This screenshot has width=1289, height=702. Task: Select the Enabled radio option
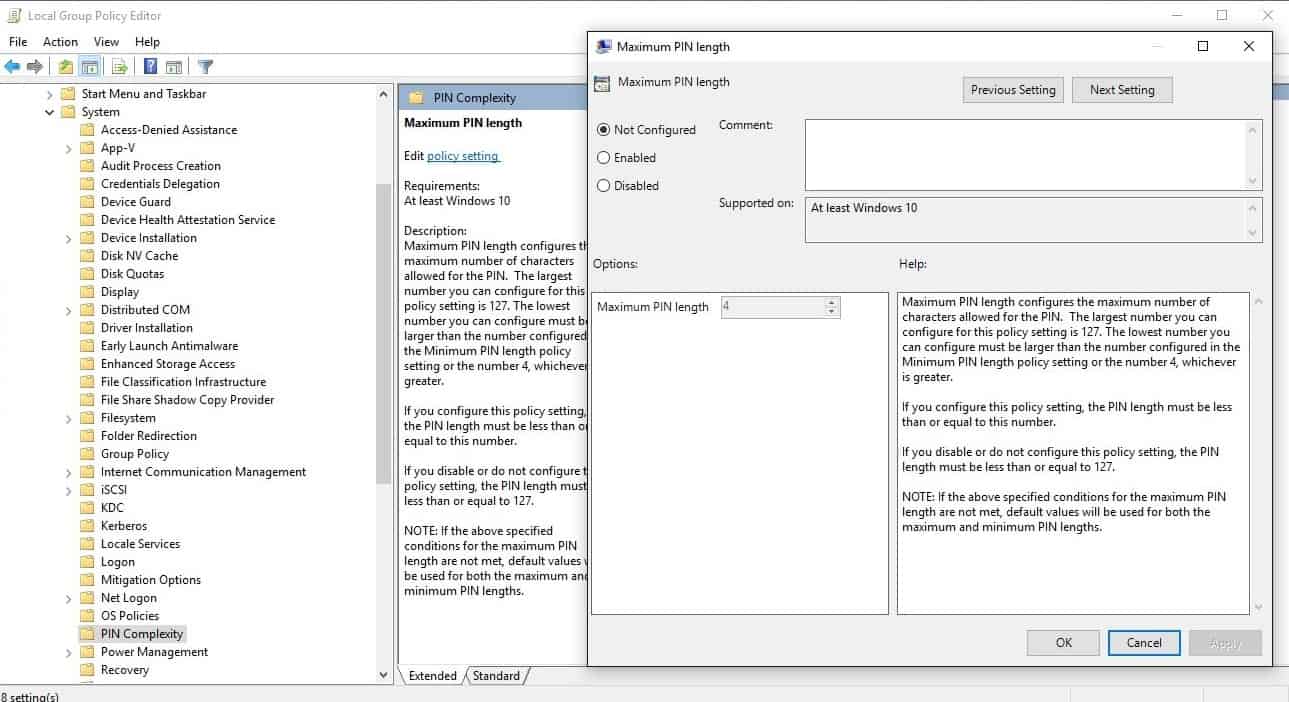(x=603, y=158)
